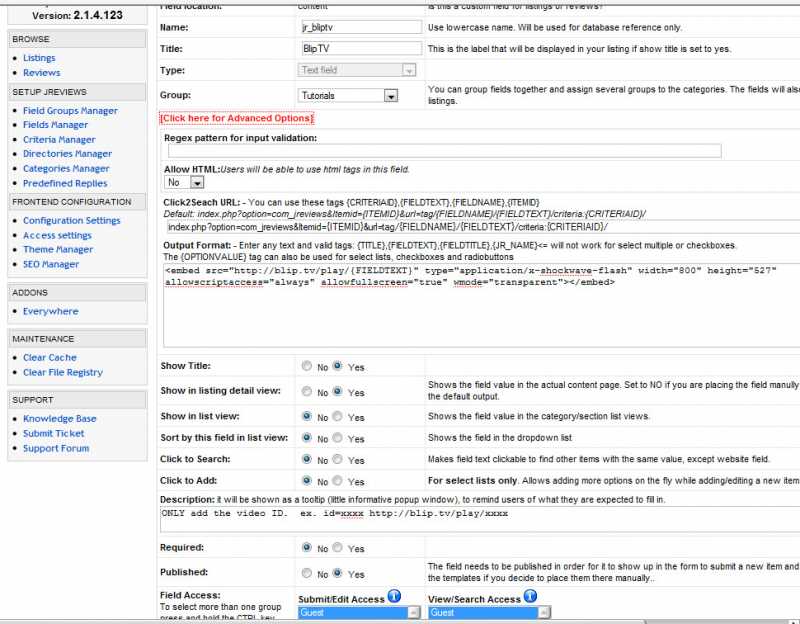800x624 pixels.
Task: Mark the field as Required Yes
Action: click(x=337, y=547)
